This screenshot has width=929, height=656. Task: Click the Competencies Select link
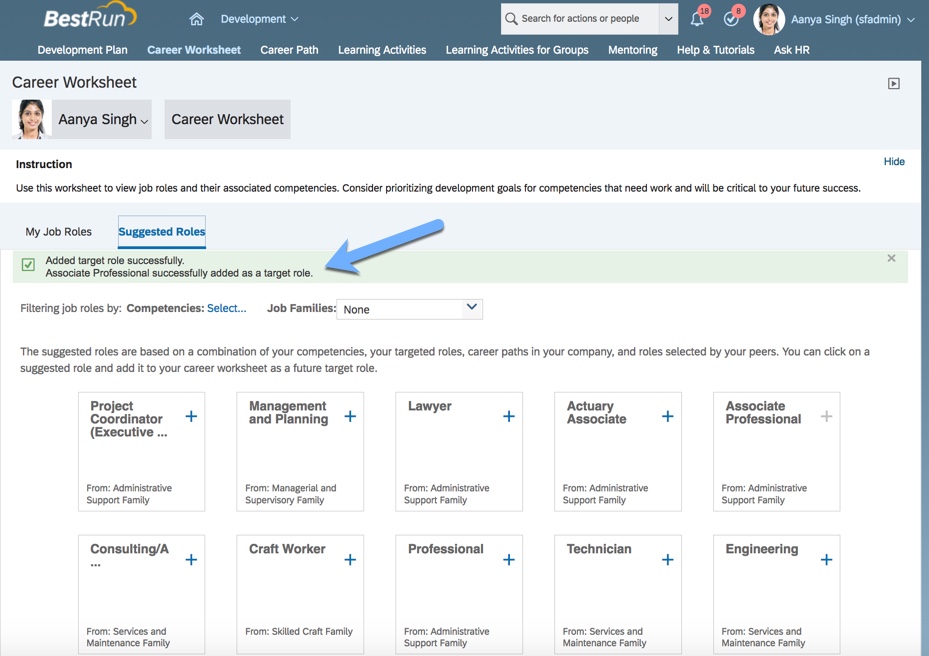coord(226,309)
